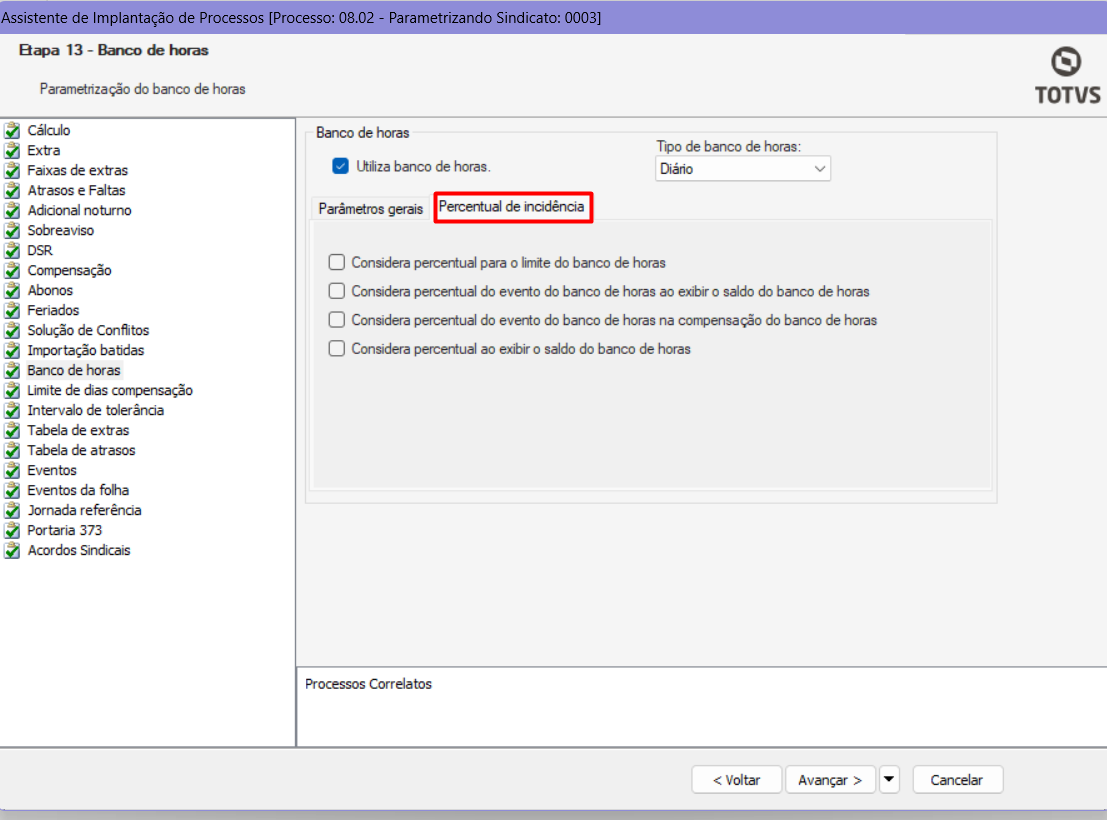1107x820 pixels.
Task: Go to Solução de Conflitos step
Action: (88, 331)
